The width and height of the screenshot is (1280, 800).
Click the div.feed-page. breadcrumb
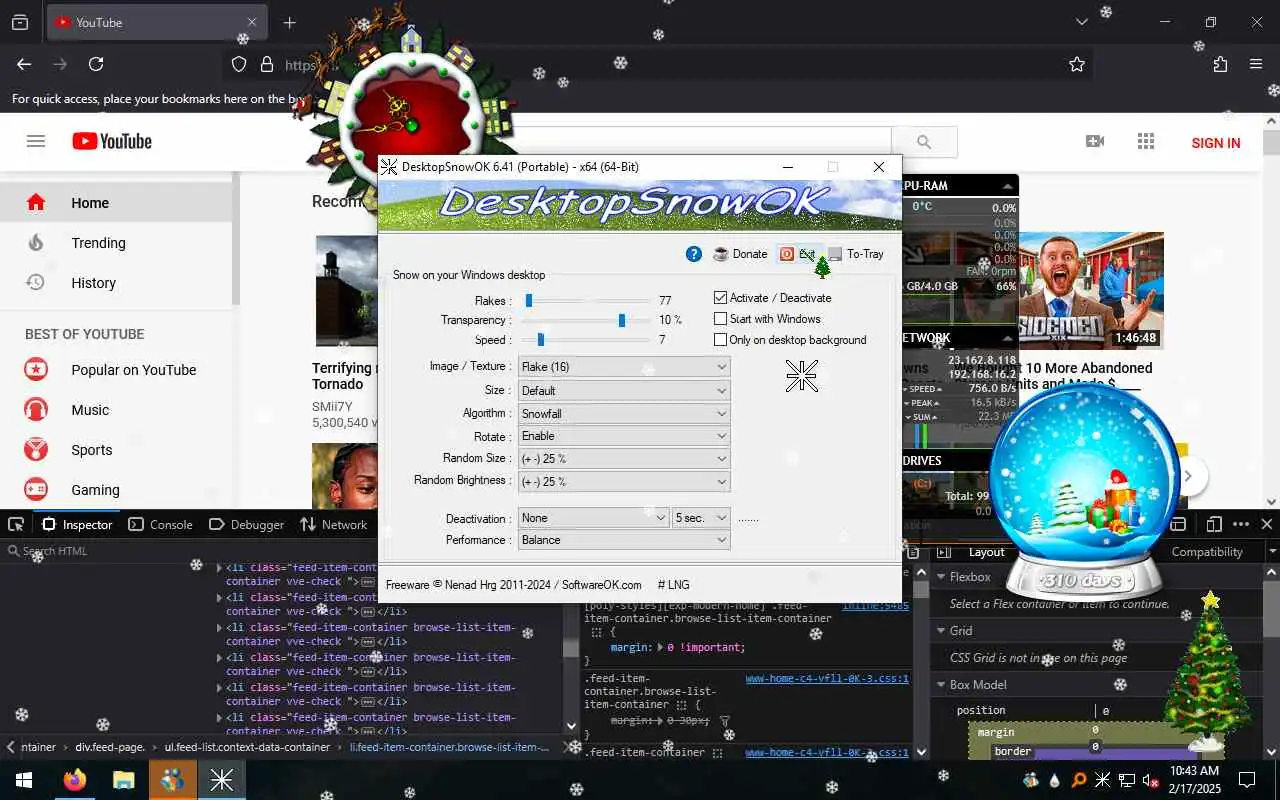(x=110, y=747)
